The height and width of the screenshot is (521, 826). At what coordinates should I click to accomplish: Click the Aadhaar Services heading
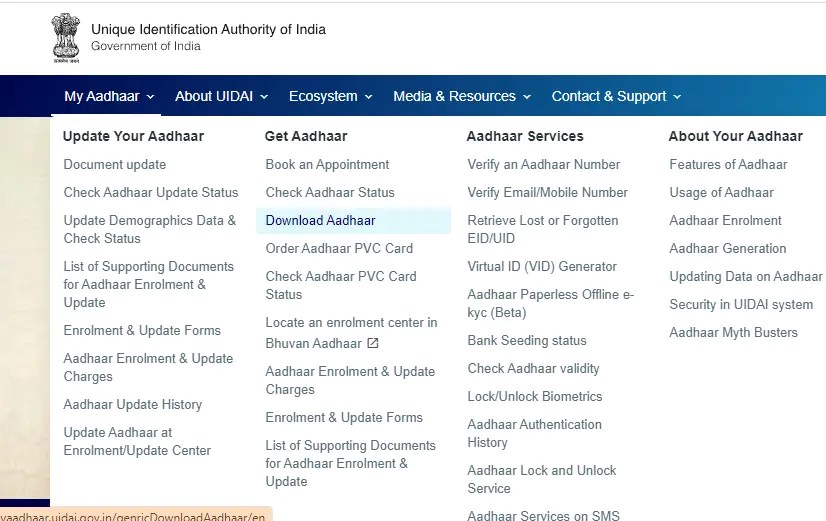525,136
